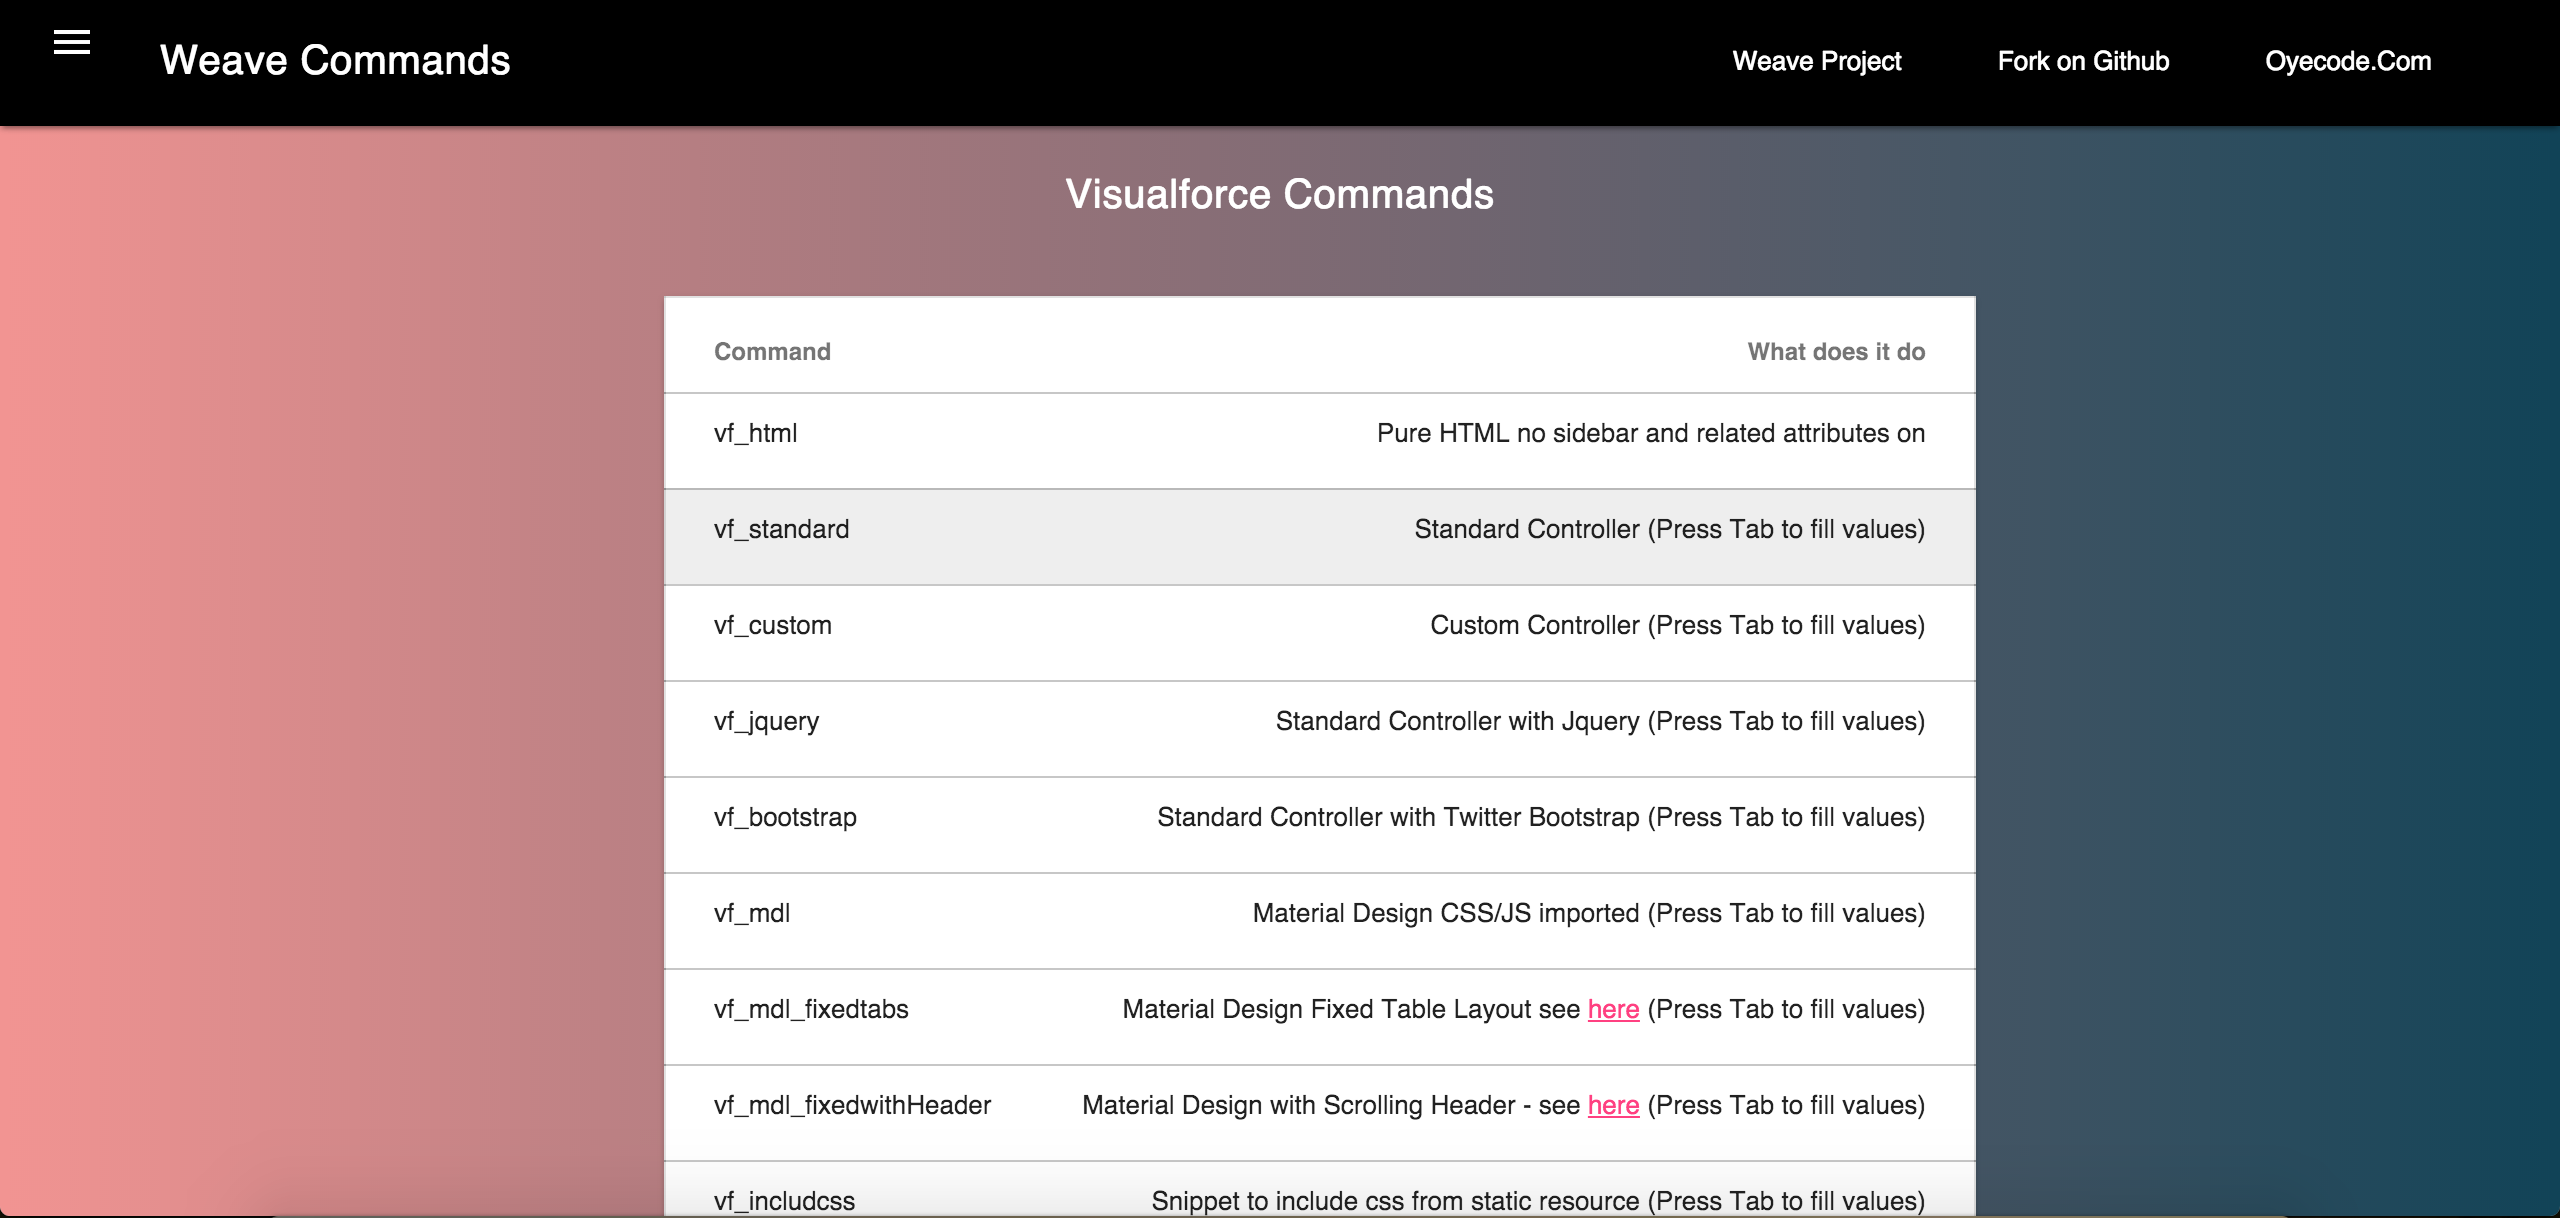Open the hamburger menu icon
2560x1218 pixels.
point(72,43)
